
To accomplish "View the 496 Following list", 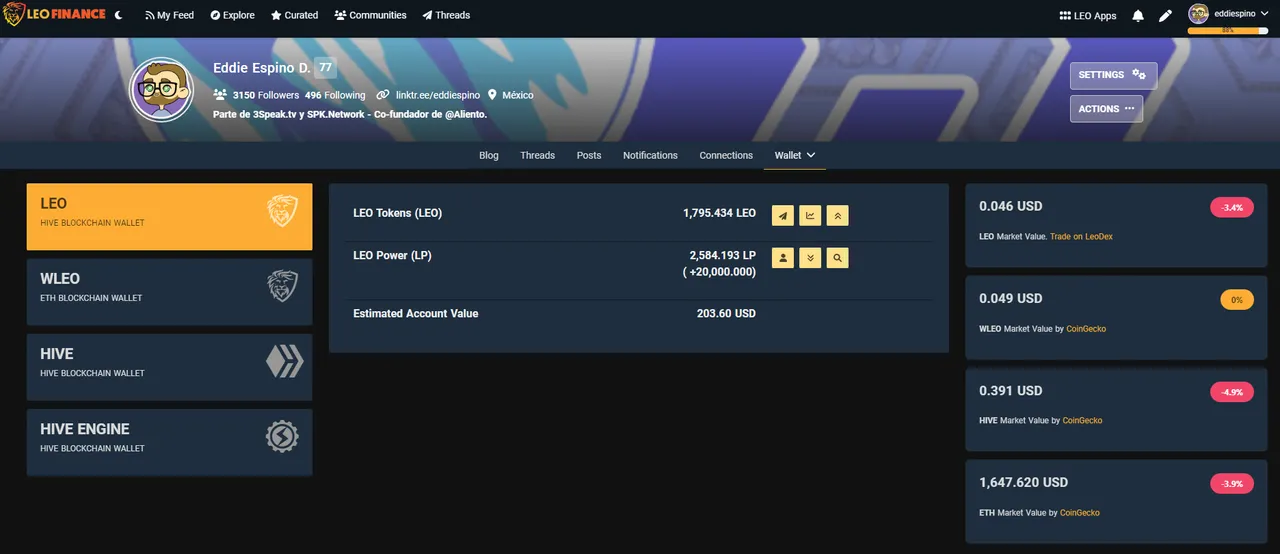I will point(335,95).
